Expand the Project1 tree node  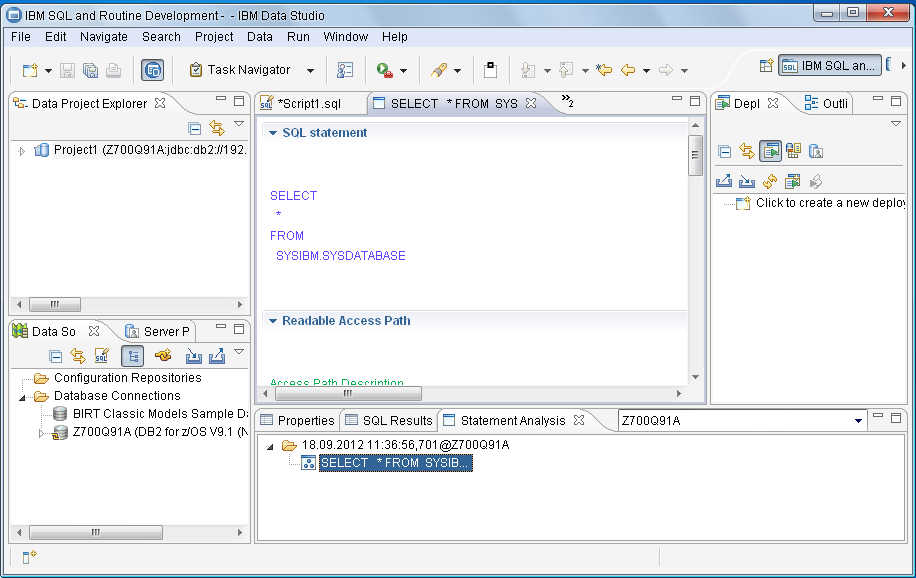click(x=23, y=151)
